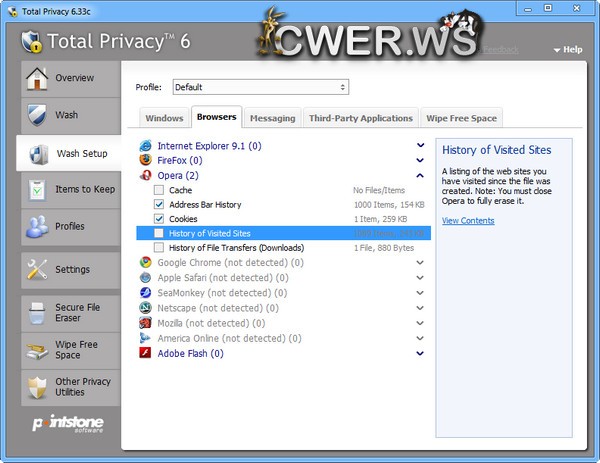Click the Wipe Free Space sidebar icon
The width and height of the screenshot is (600, 463).
click(36, 350)
